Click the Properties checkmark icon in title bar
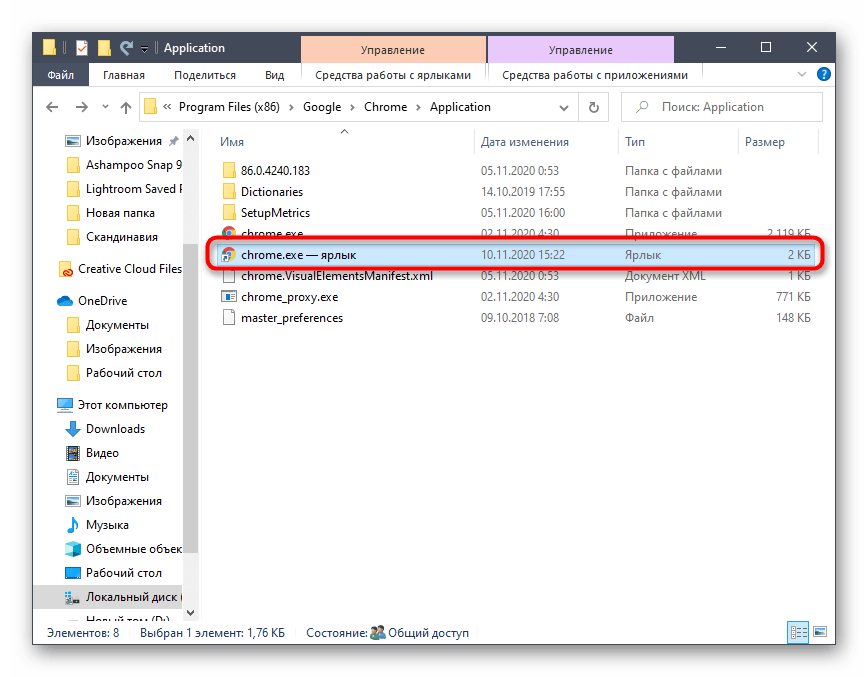The image size is (868, 677). pyautogui.click(x=81, y=48)
